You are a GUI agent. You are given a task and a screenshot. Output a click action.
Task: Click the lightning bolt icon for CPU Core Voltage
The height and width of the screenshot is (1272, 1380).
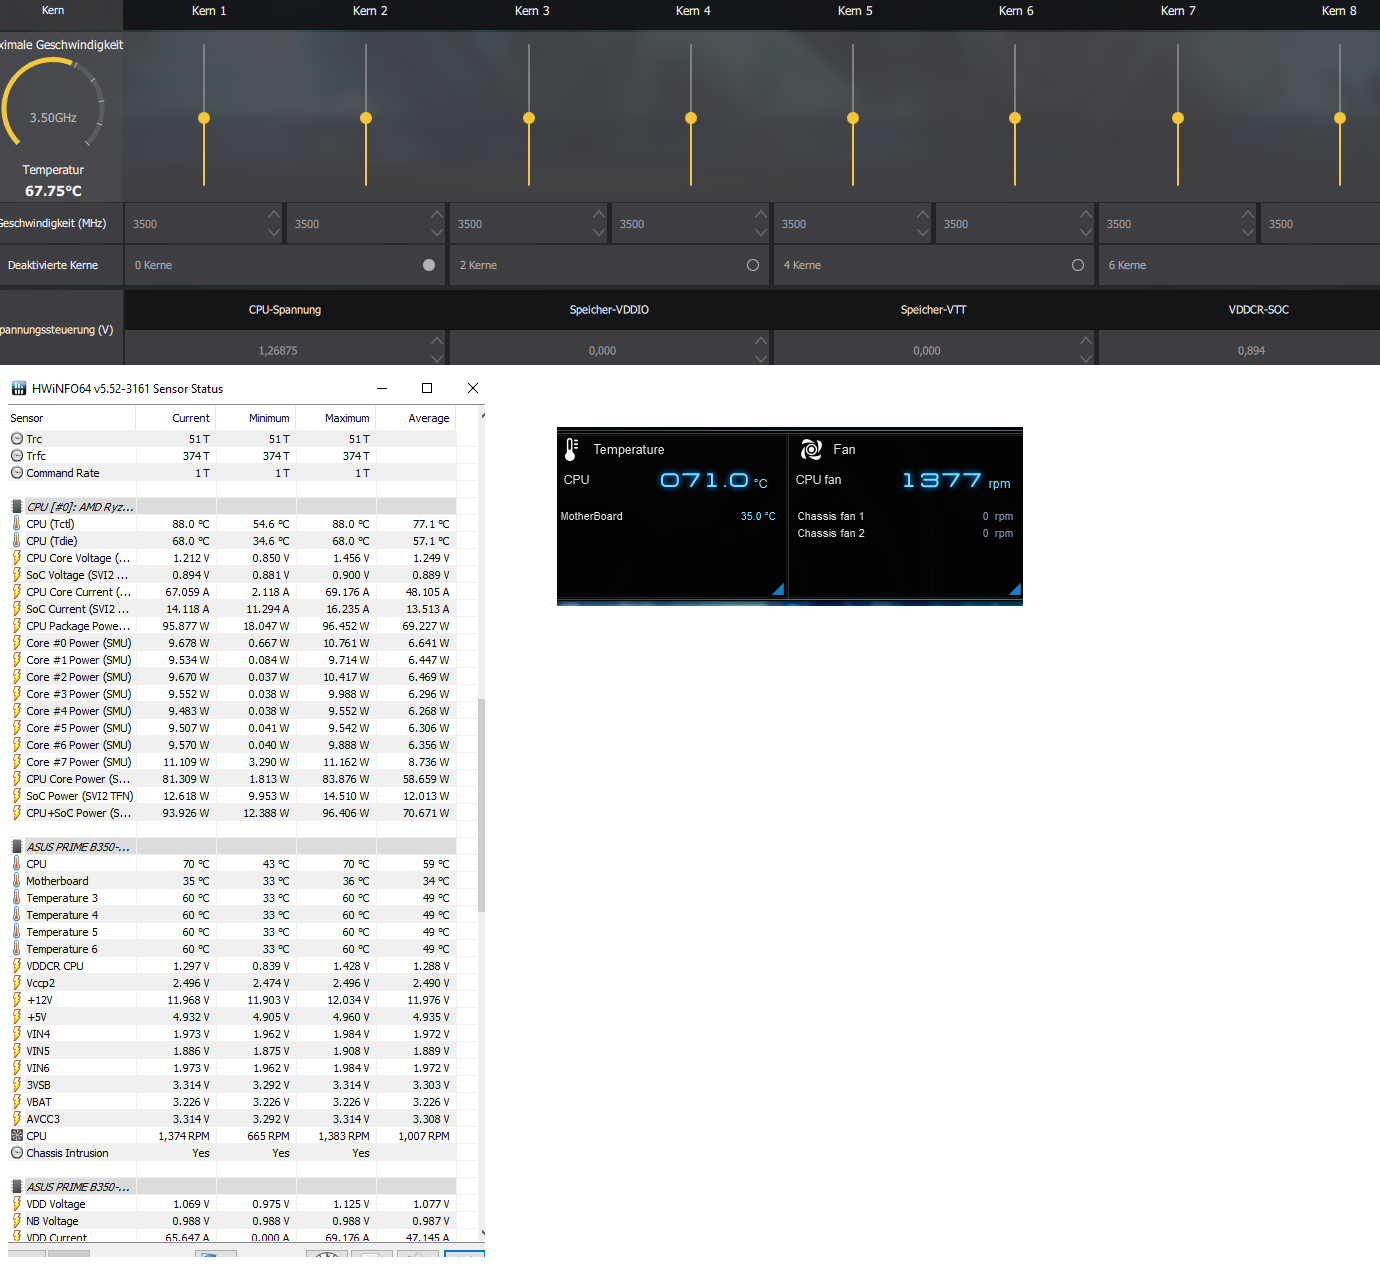(17, 558)
